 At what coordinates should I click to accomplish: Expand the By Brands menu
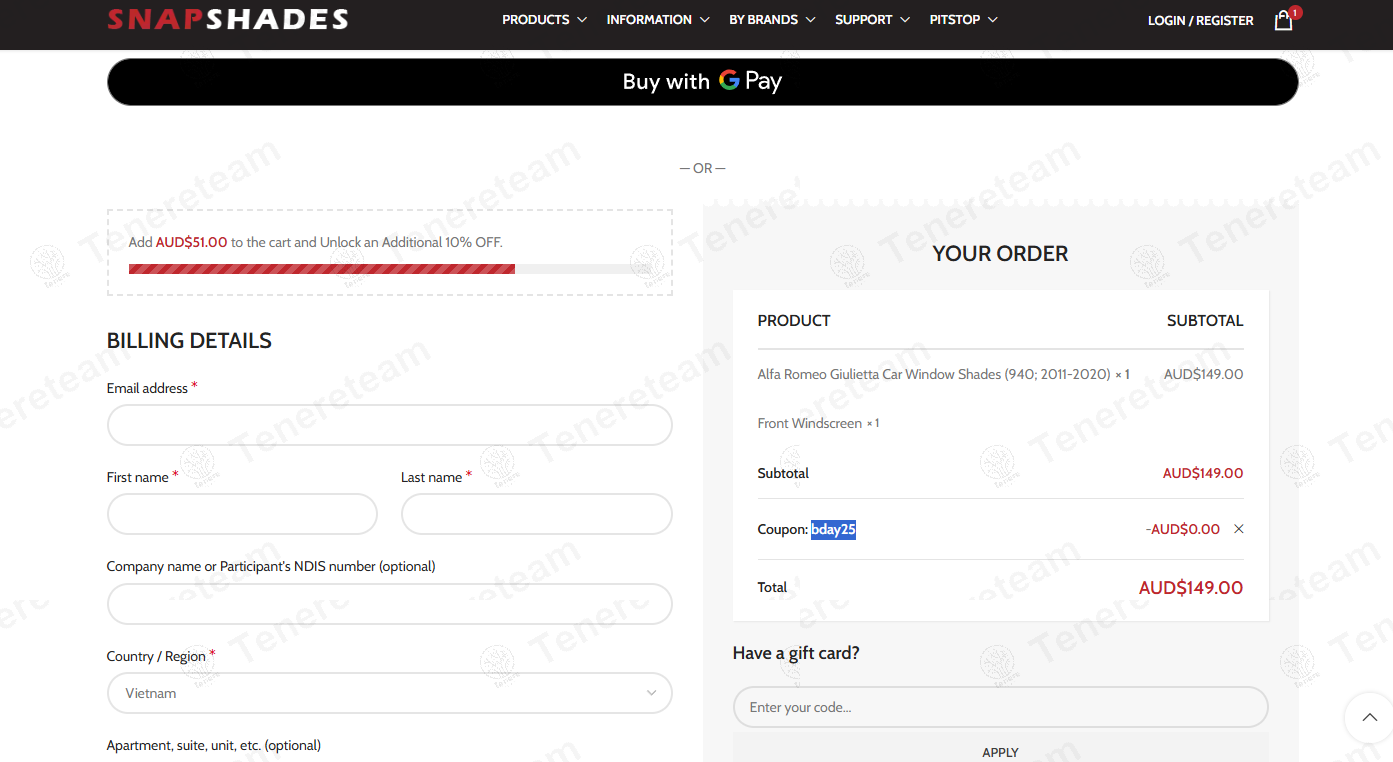tap(772, 20)
